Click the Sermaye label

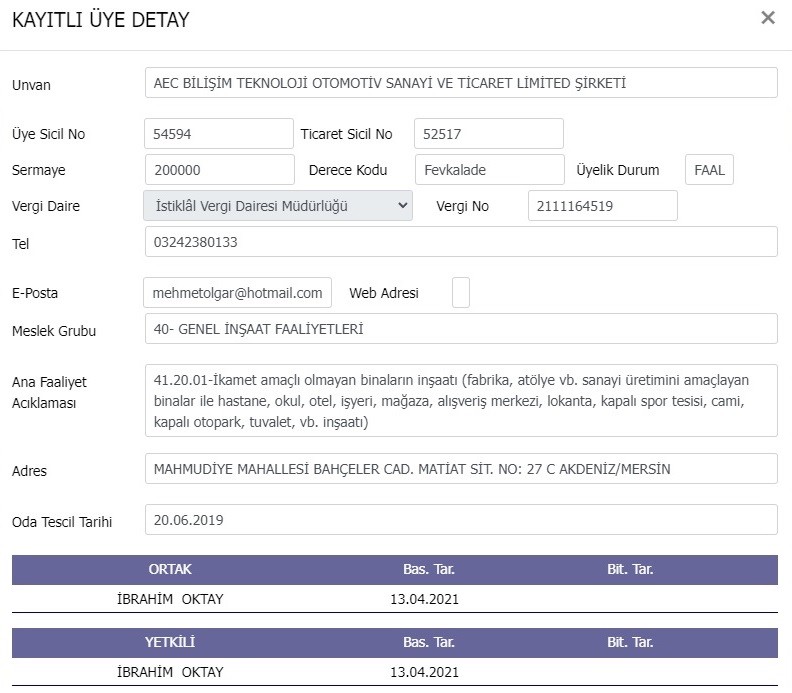click(39, 170)
